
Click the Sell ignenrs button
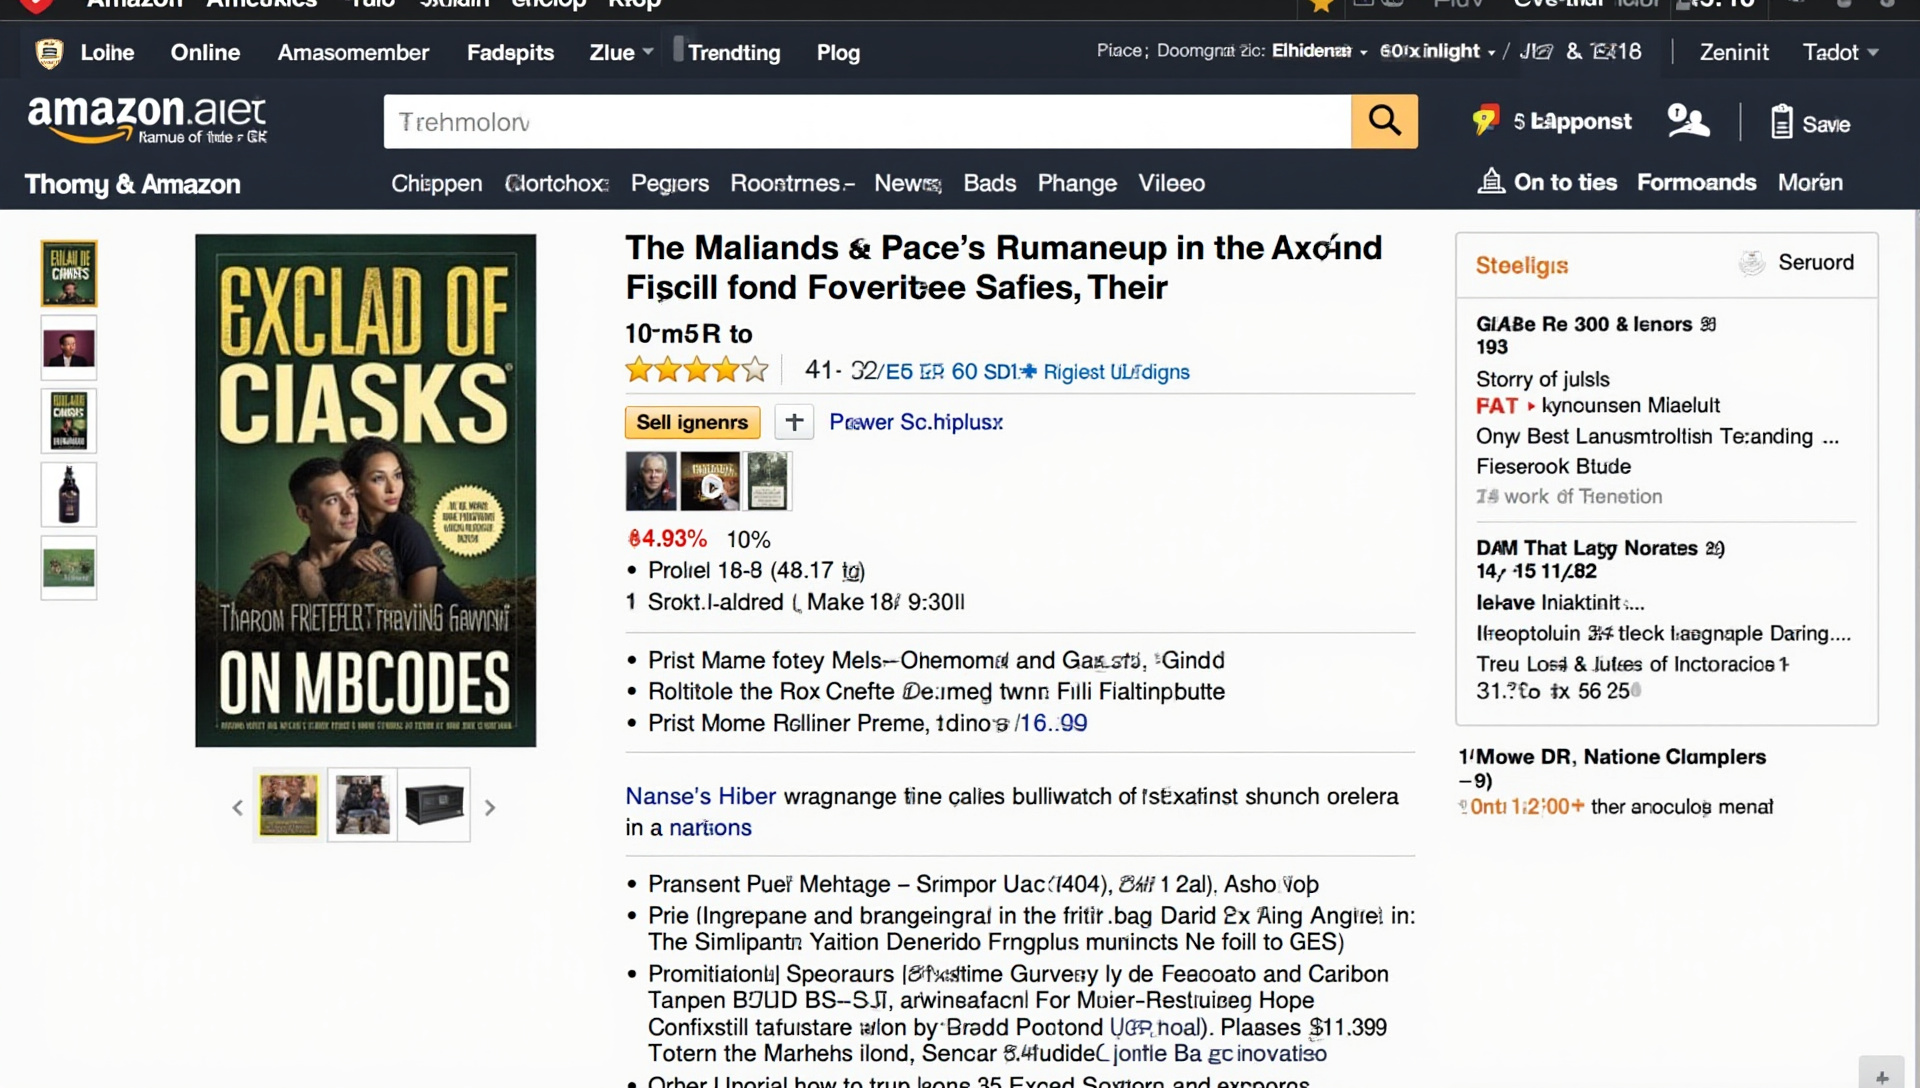[x=692, y=422]
